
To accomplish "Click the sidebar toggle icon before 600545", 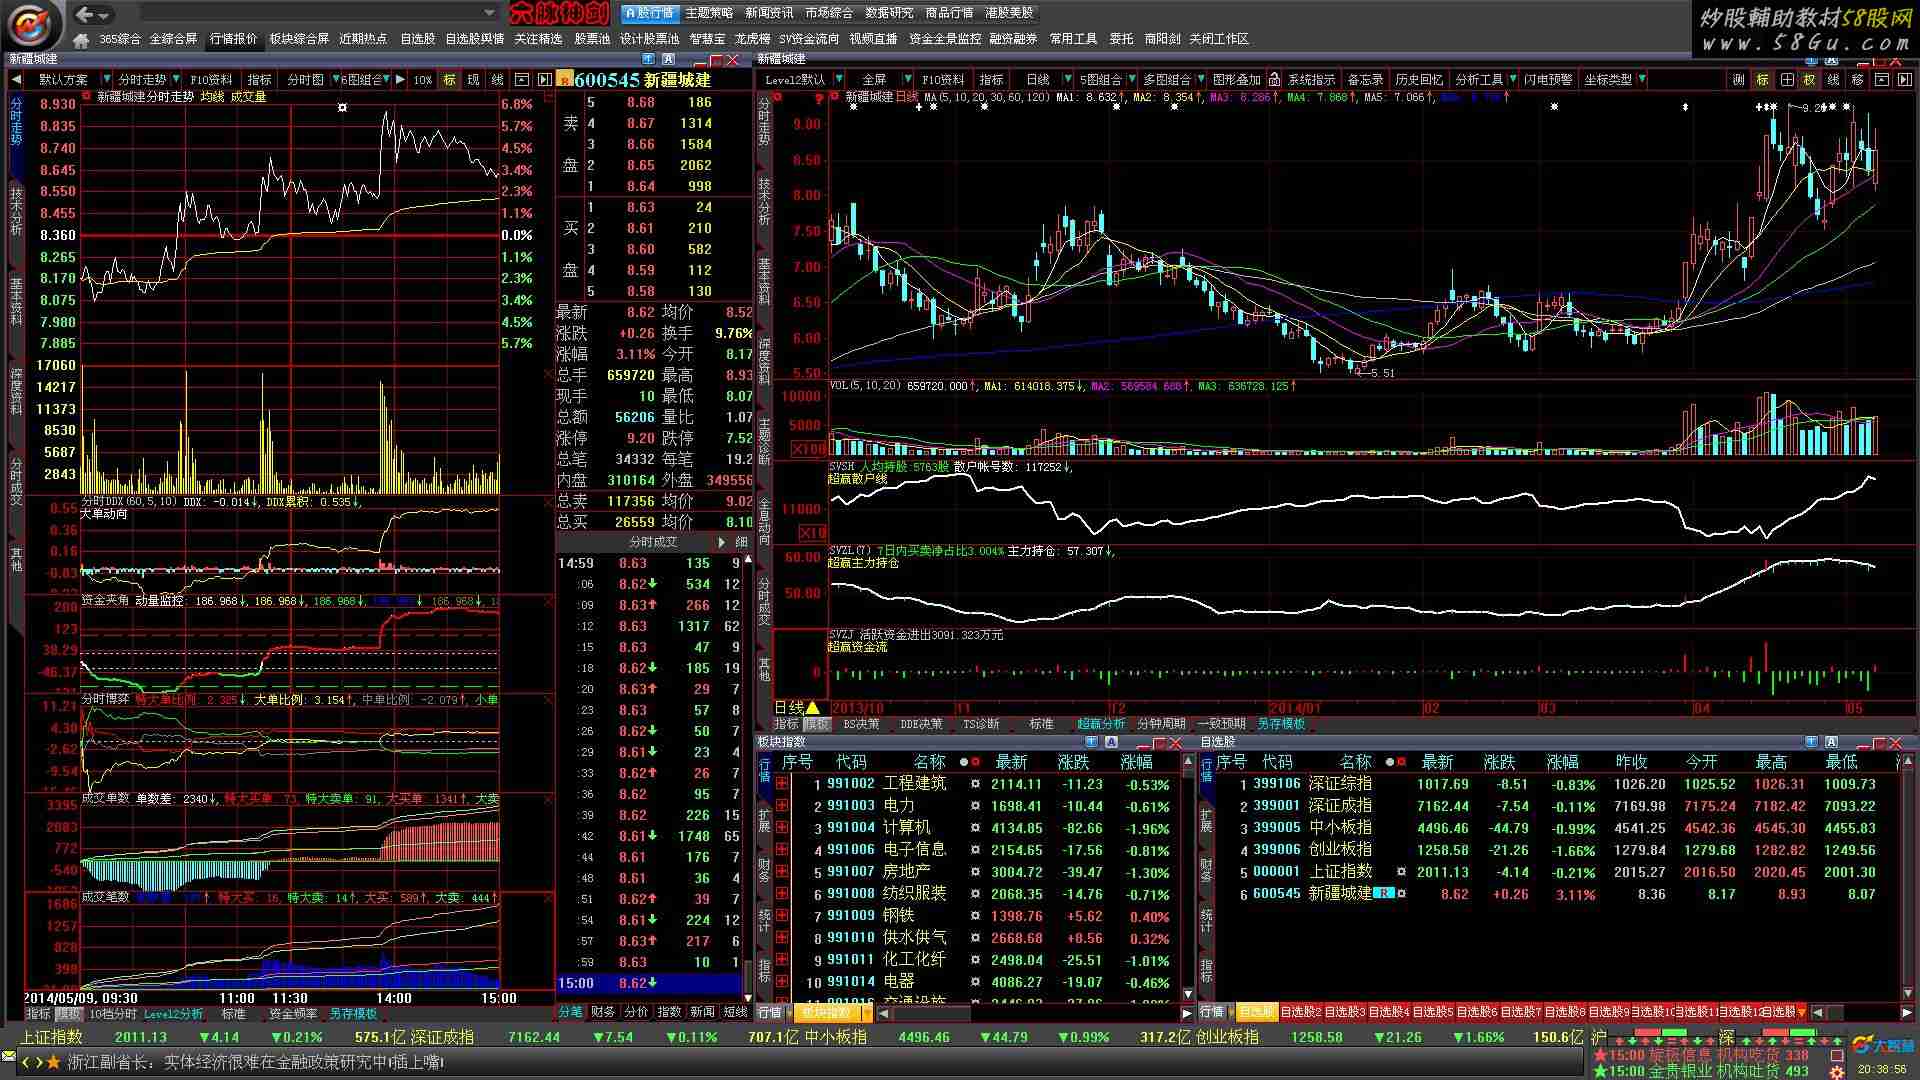I will click(x=545, y=80).
